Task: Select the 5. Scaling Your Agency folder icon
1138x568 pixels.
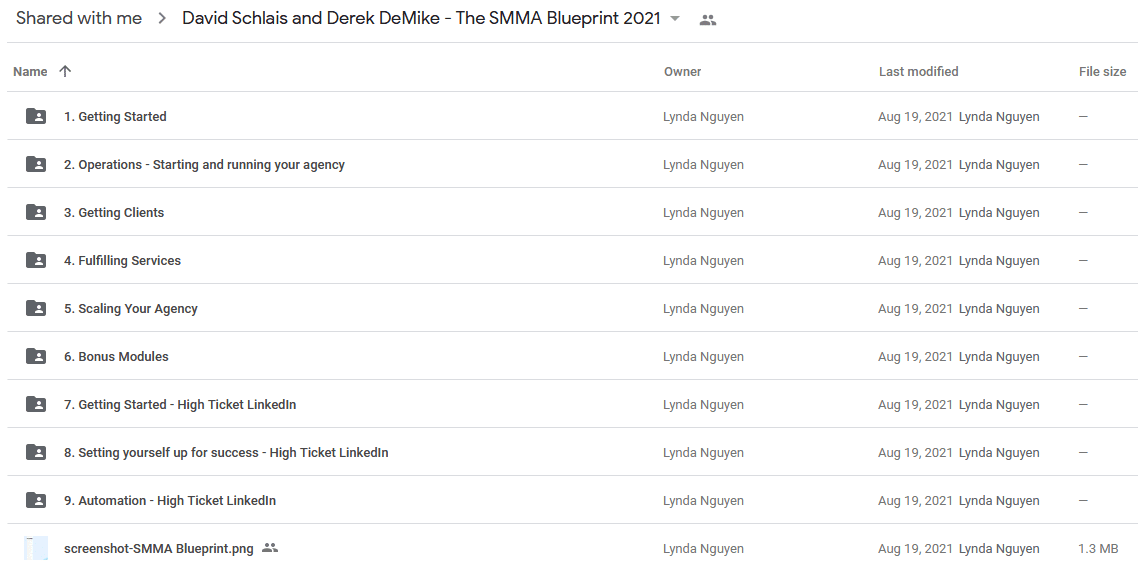Action: point(36,308)
